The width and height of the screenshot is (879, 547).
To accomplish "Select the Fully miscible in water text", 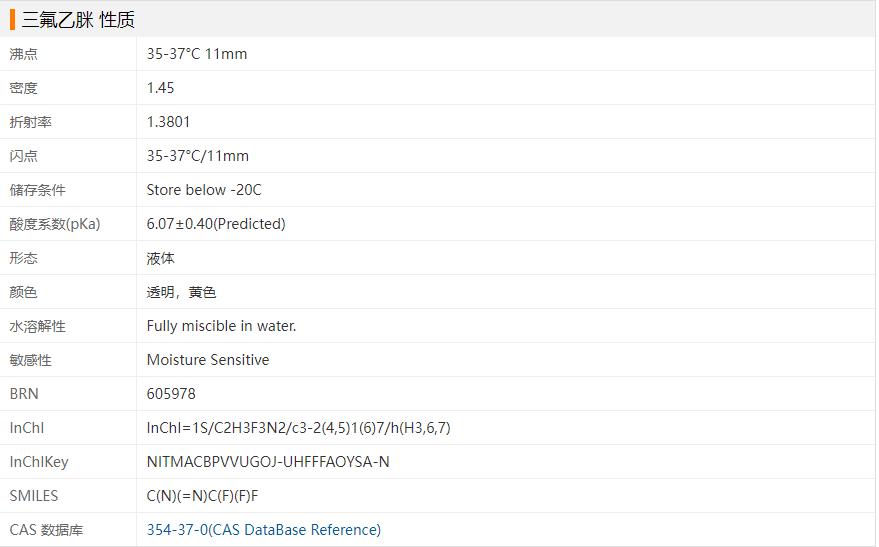I will [x=221, y=326].
